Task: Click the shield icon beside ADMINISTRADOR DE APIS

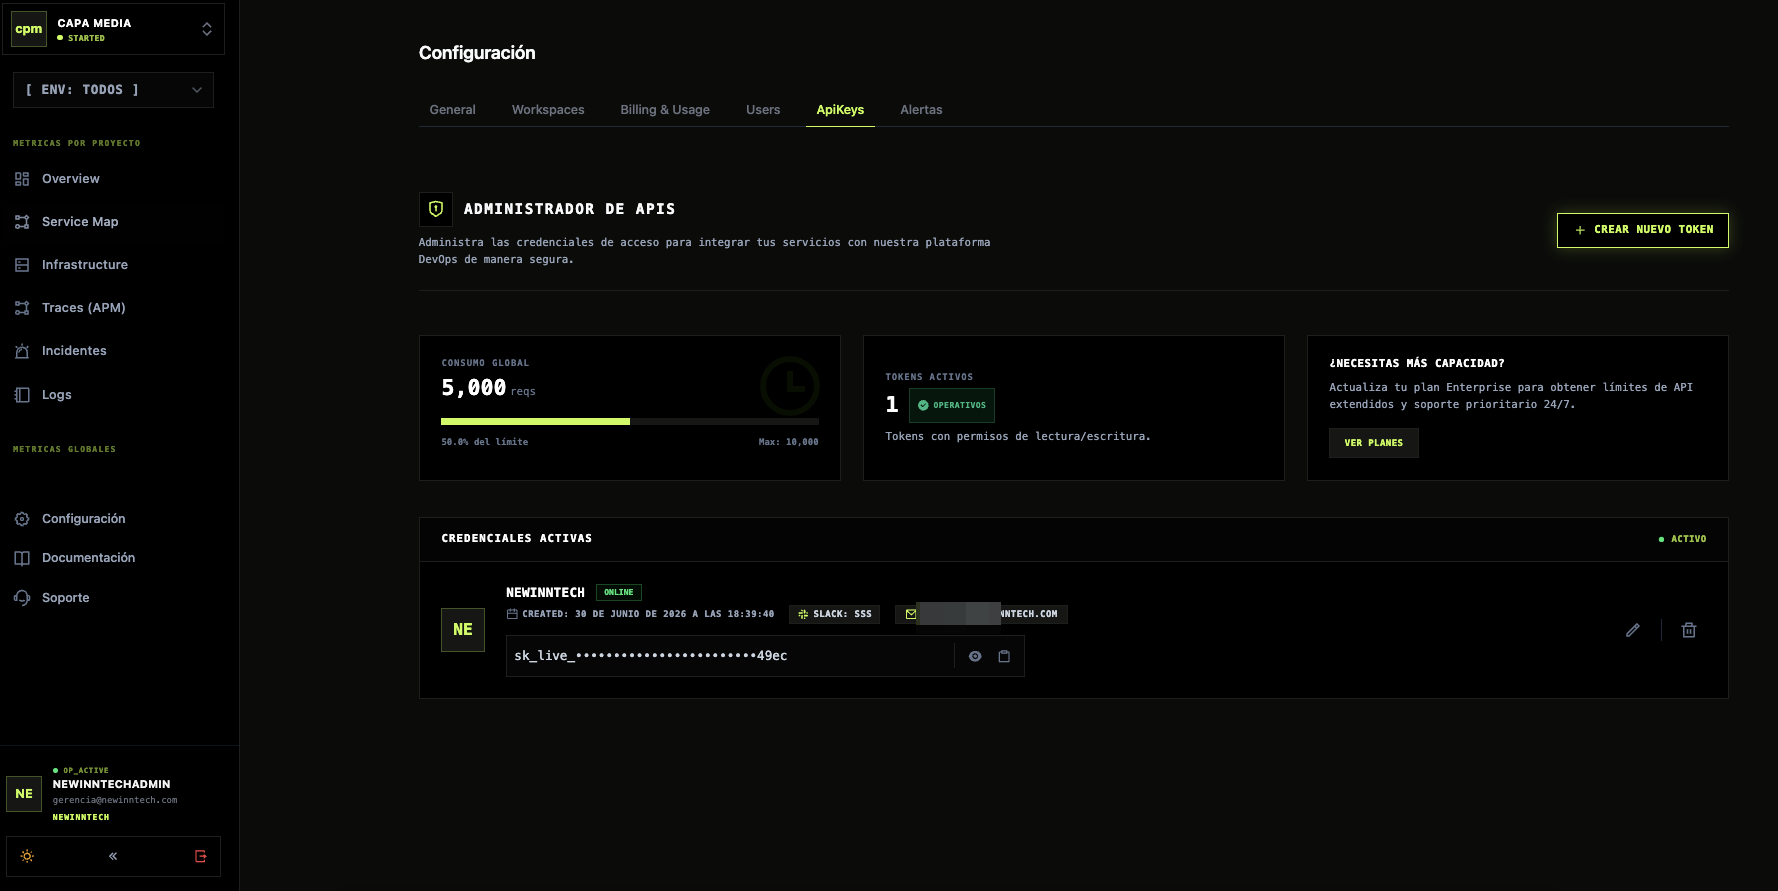Action: coord(436,209)
